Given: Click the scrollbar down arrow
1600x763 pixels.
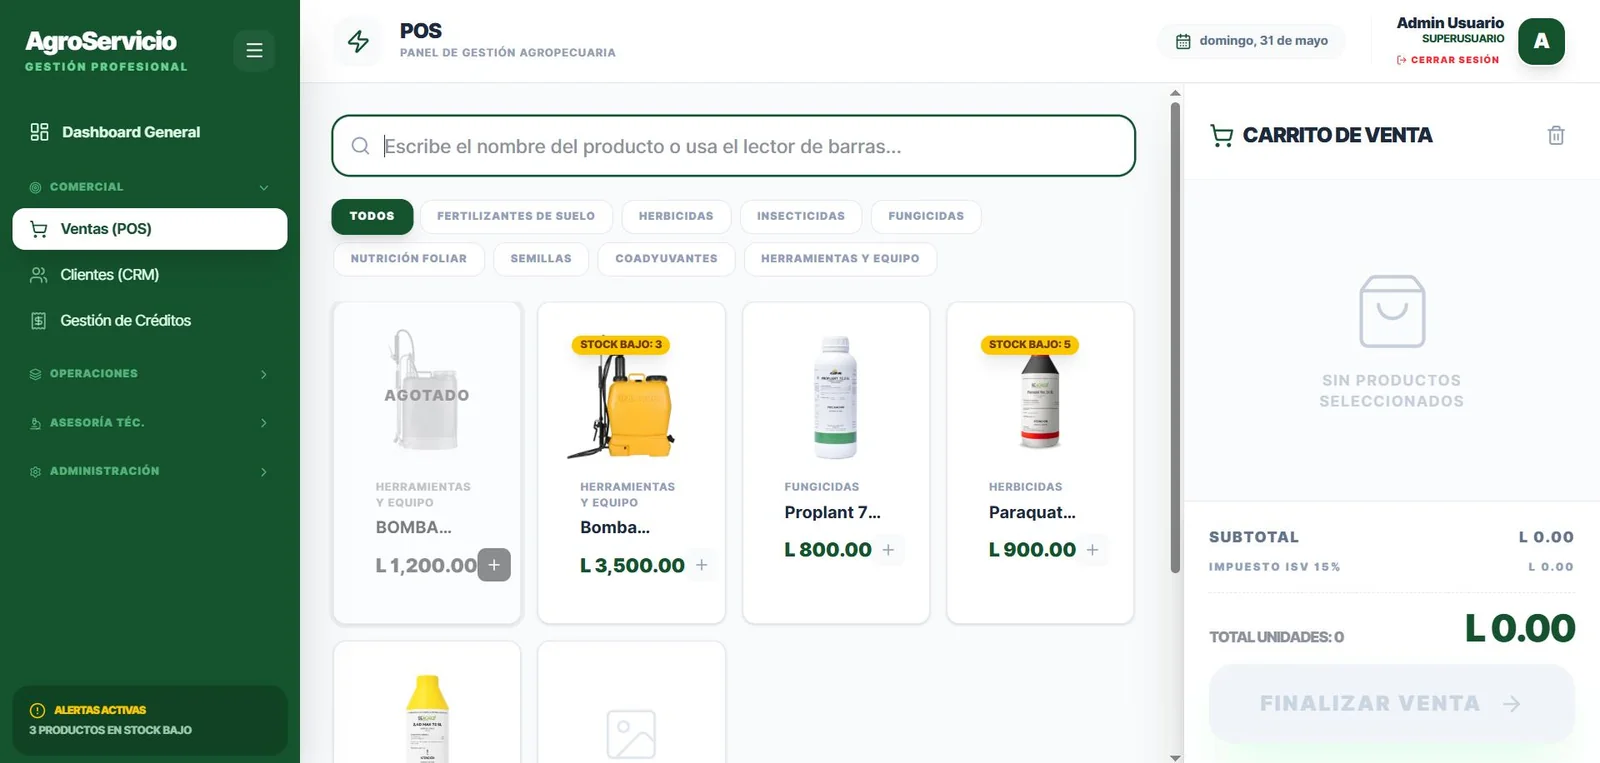Looking at the screenshot, I should pyautogui.click(x=1176, y=757).
